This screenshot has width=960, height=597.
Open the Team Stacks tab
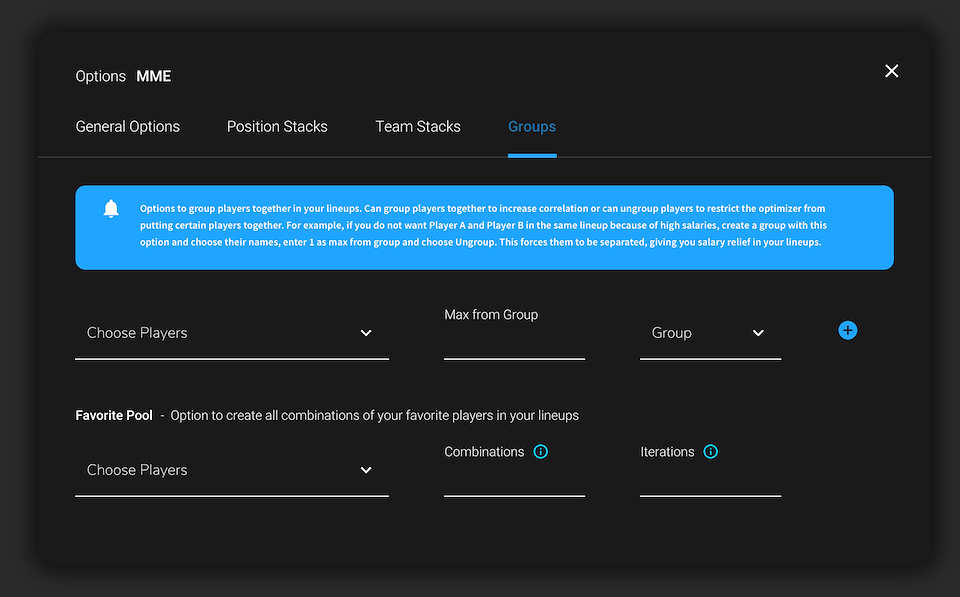(418, 127)
